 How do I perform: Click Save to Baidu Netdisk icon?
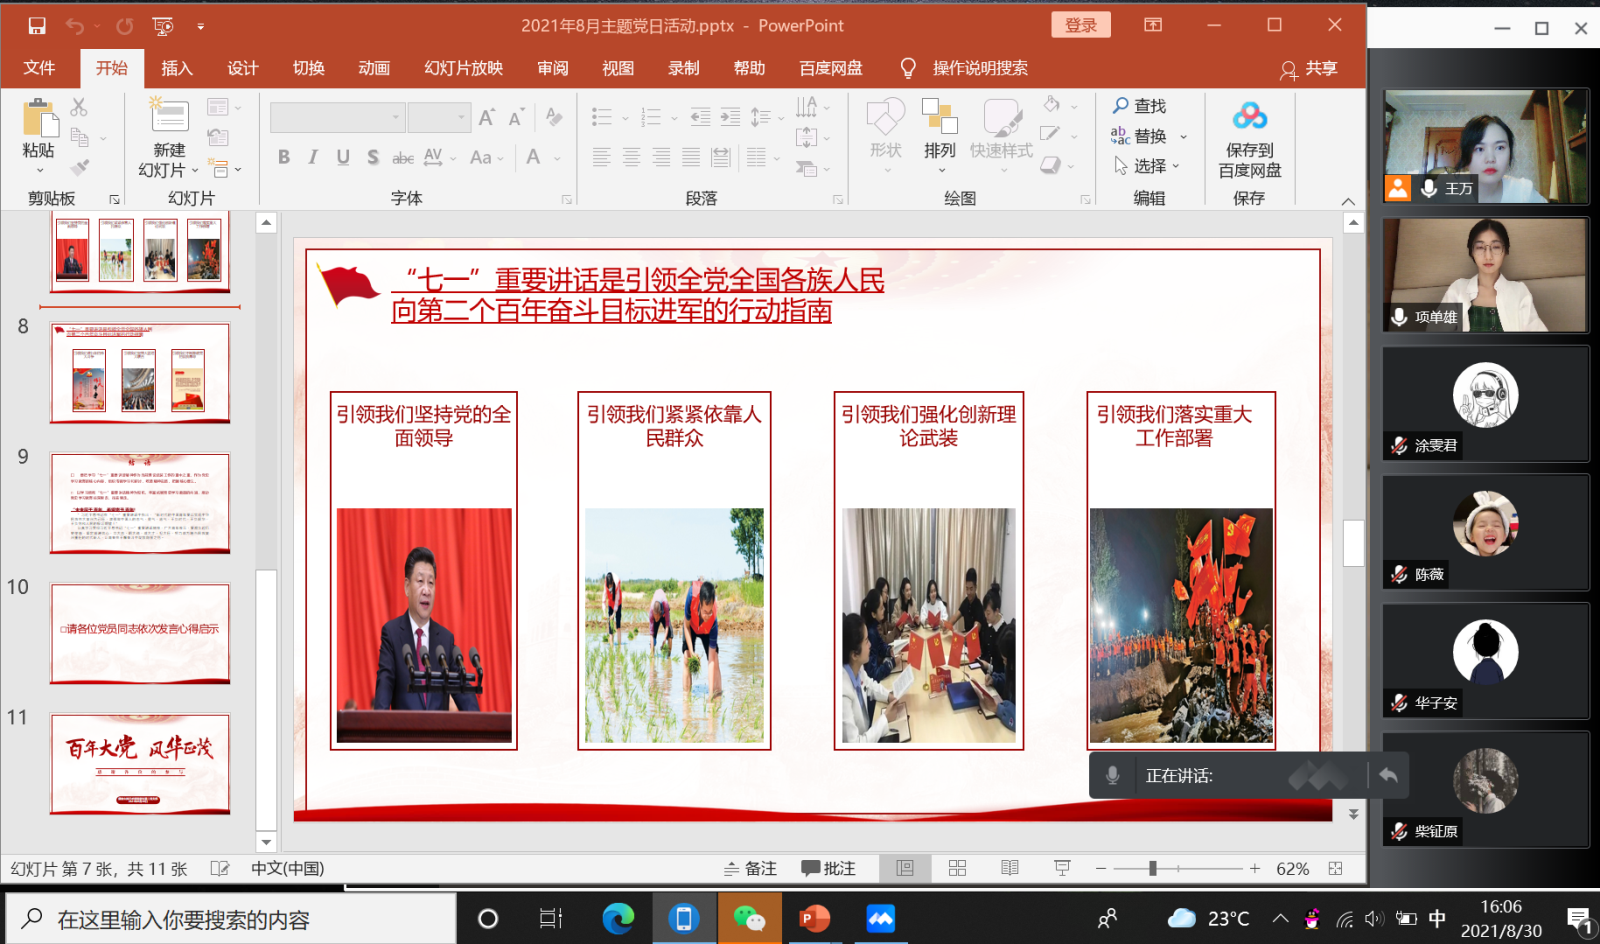pyautogui.click(x=1249, y=118)
